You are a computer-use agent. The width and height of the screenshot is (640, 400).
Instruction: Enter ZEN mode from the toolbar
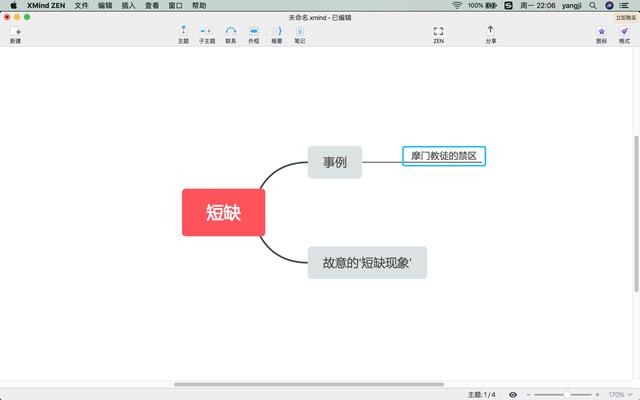[x=438, y=35]
